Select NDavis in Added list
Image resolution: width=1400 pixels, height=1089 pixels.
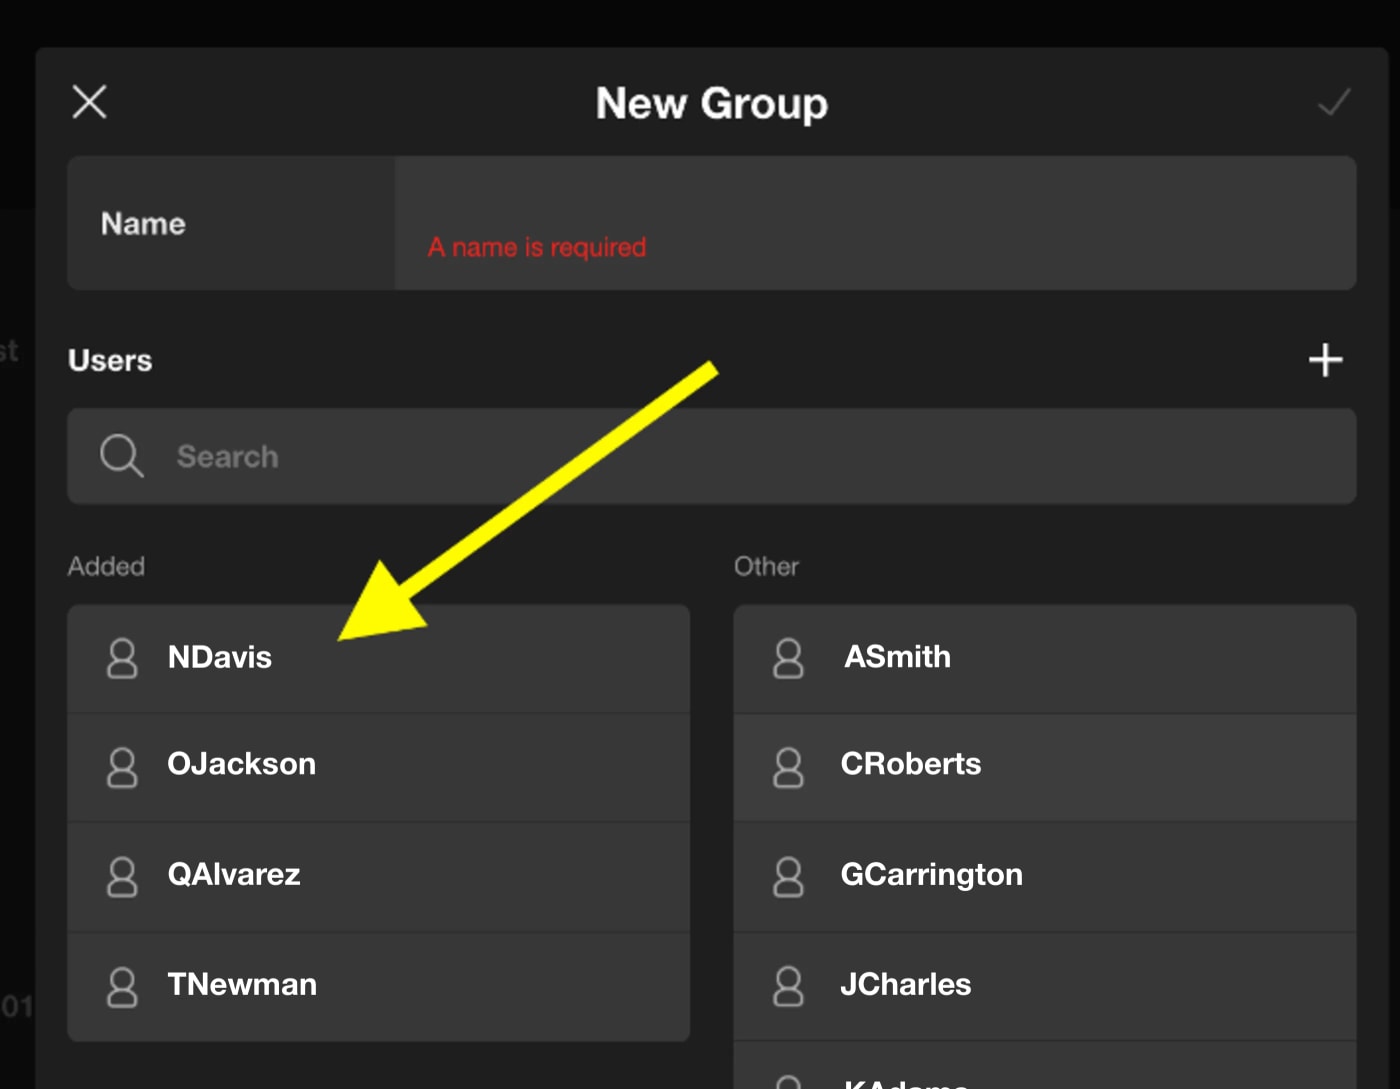[378, 658]
